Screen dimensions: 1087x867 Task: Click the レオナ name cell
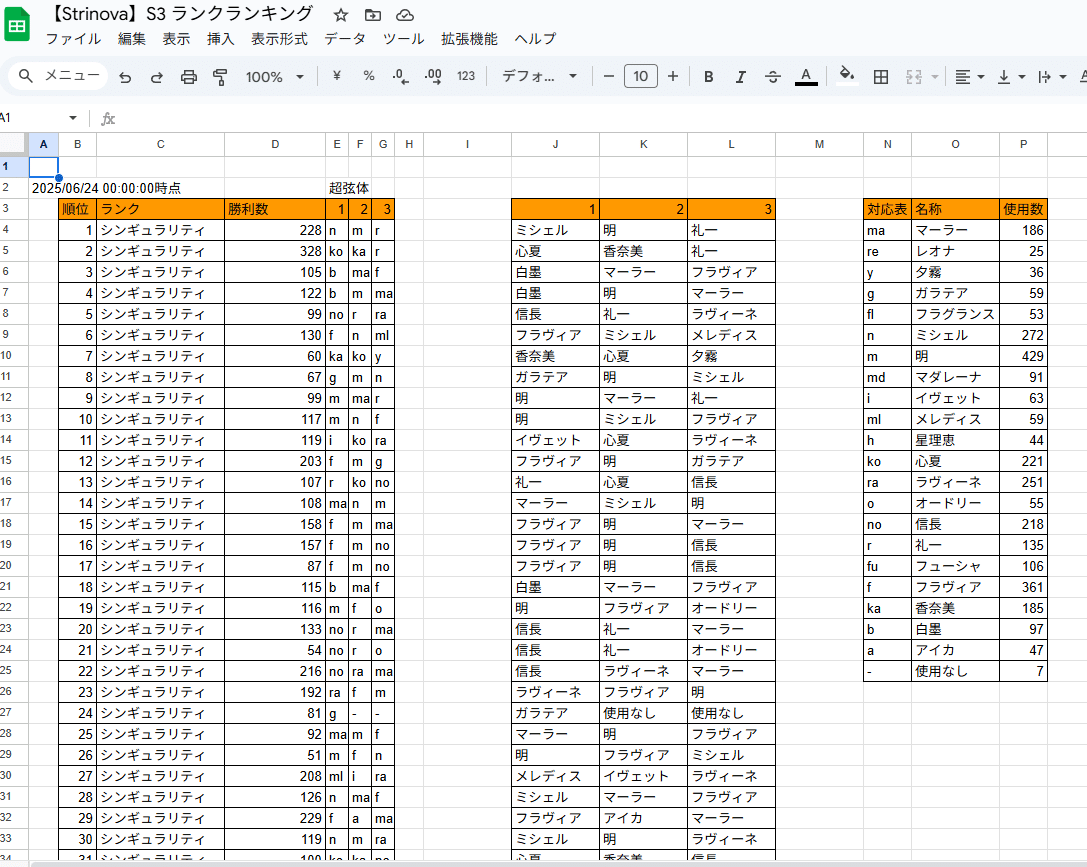(955, 251)
